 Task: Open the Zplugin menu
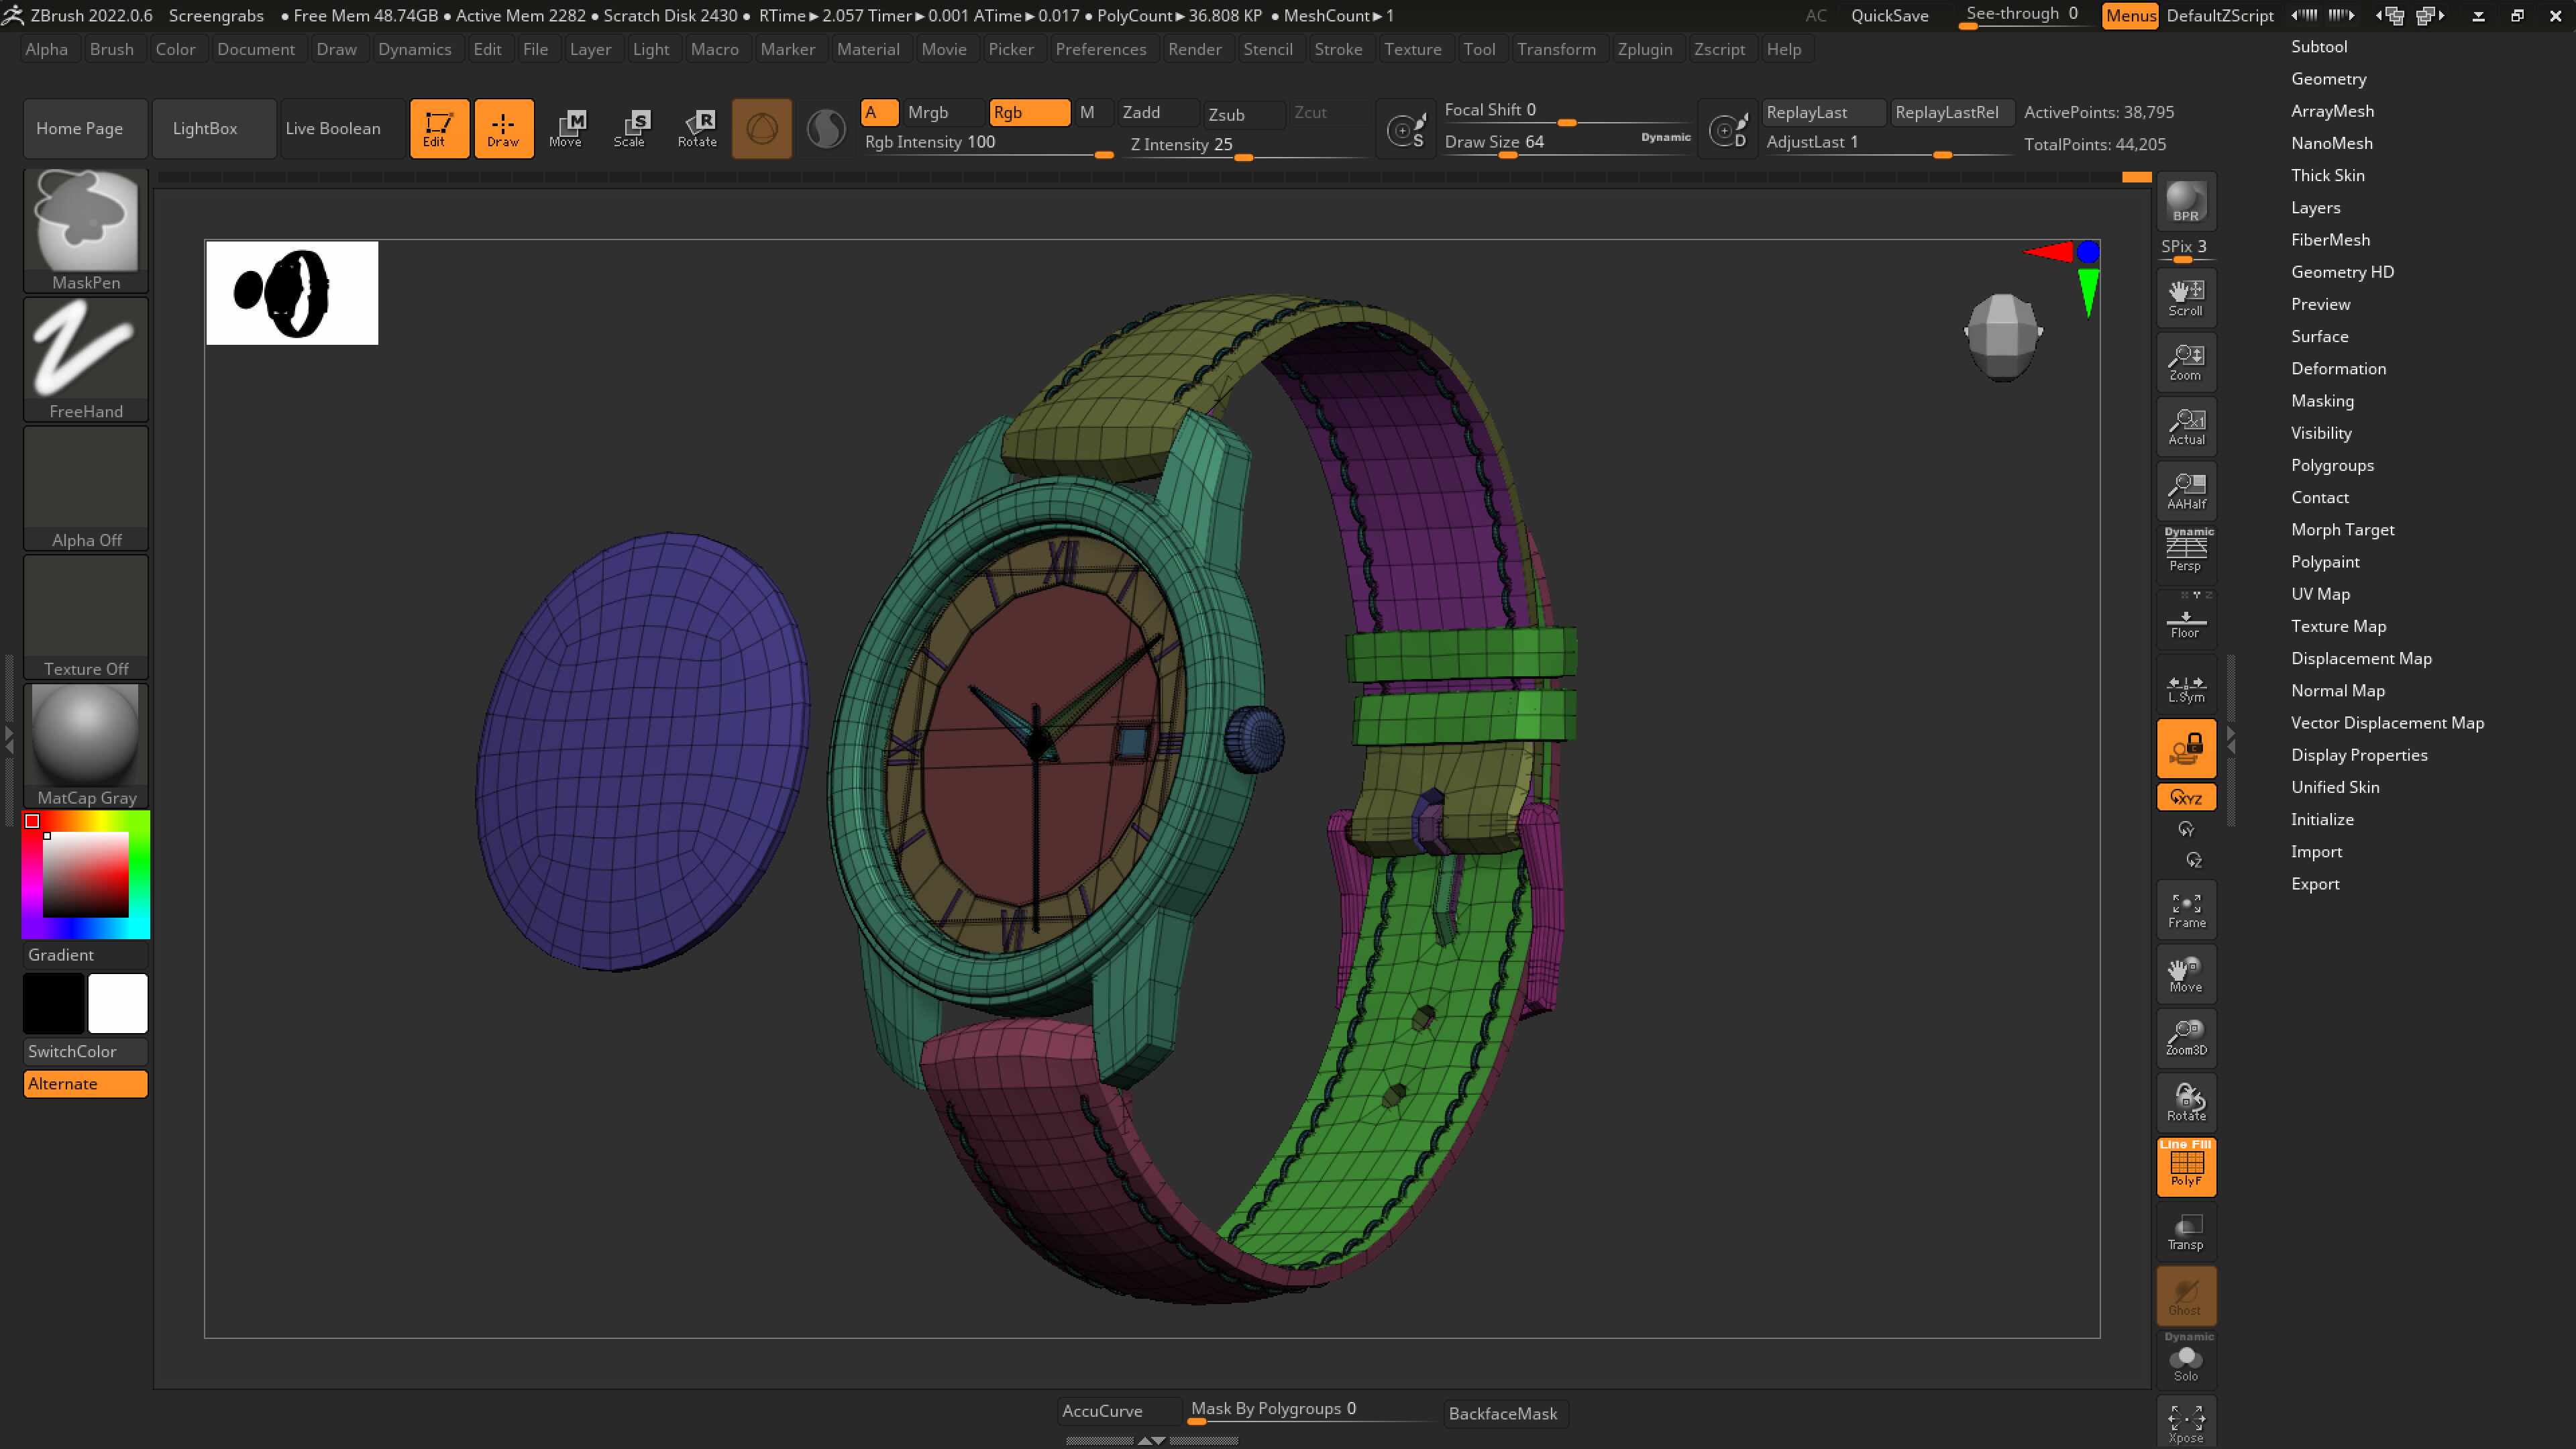pyautogui.click(x=1645, y=49)
